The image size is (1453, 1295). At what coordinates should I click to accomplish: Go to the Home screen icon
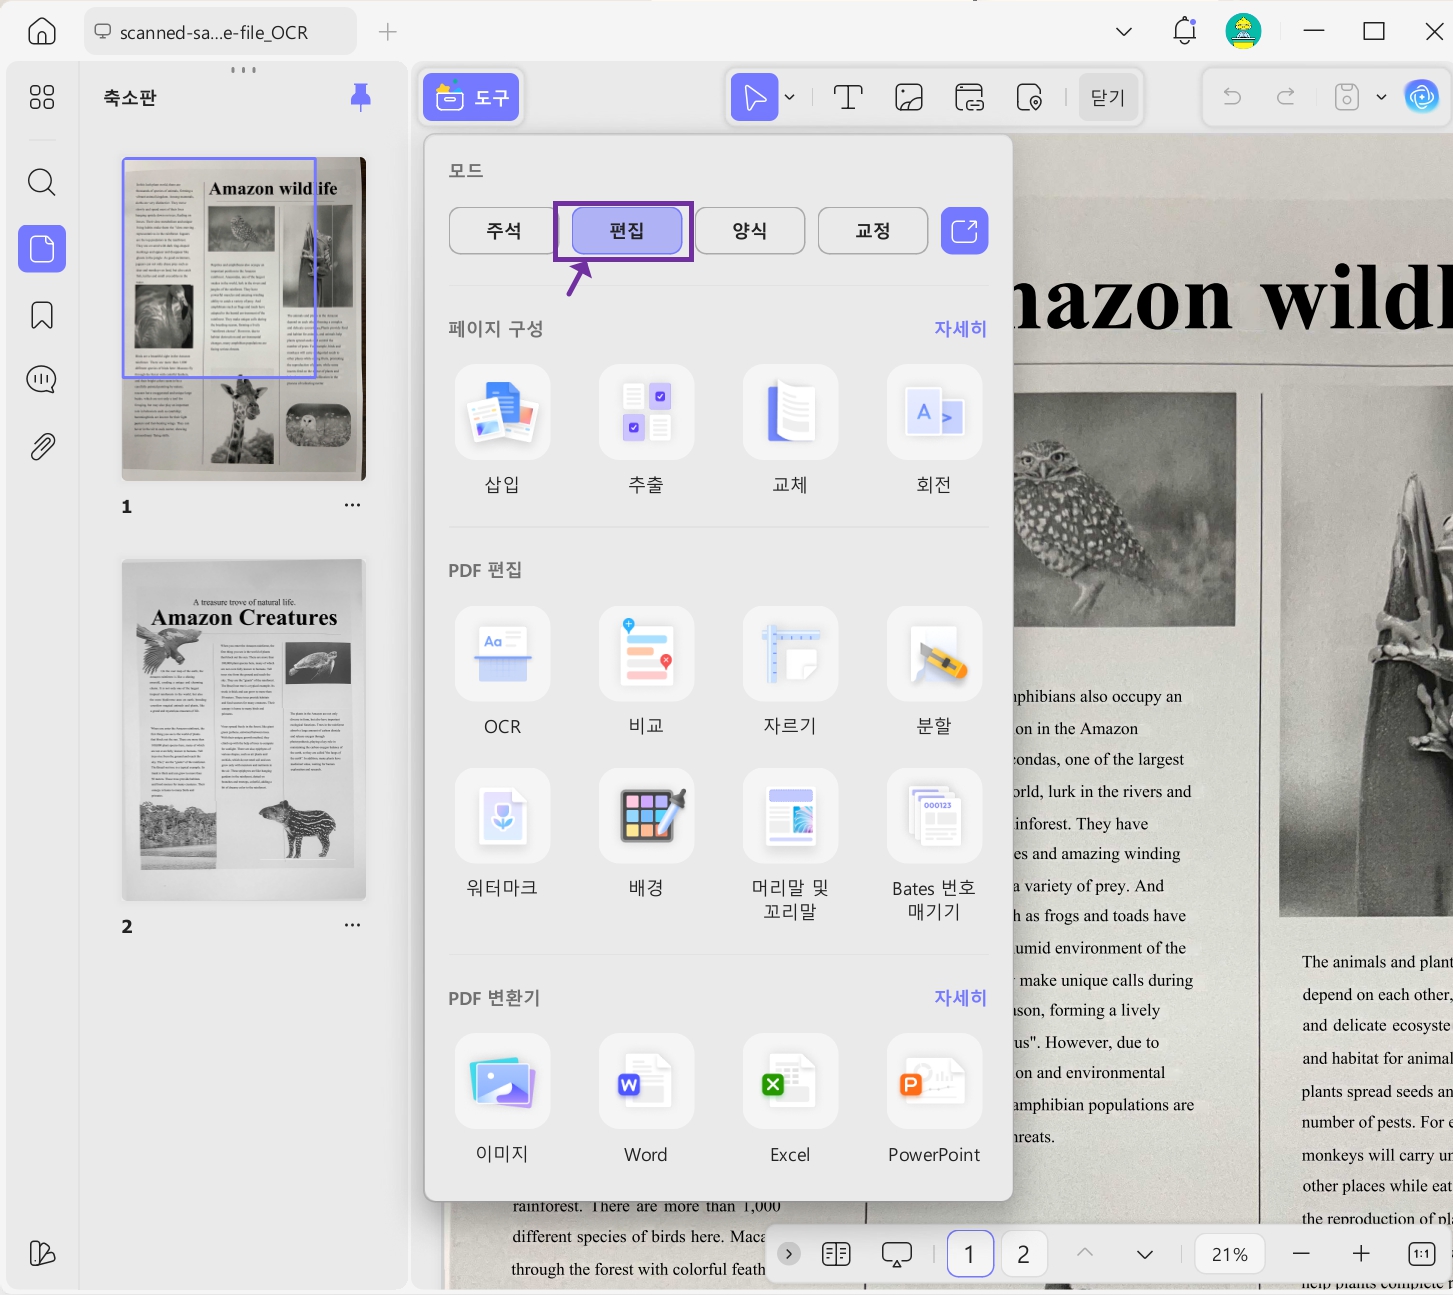[42, 31]
